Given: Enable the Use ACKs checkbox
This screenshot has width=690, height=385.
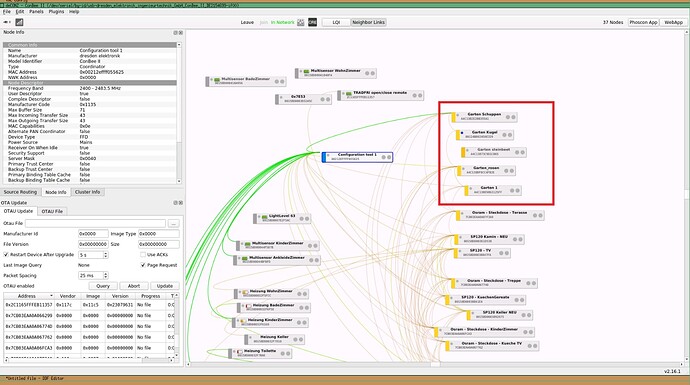Looking at the screenshot, I should coord(143,255).
